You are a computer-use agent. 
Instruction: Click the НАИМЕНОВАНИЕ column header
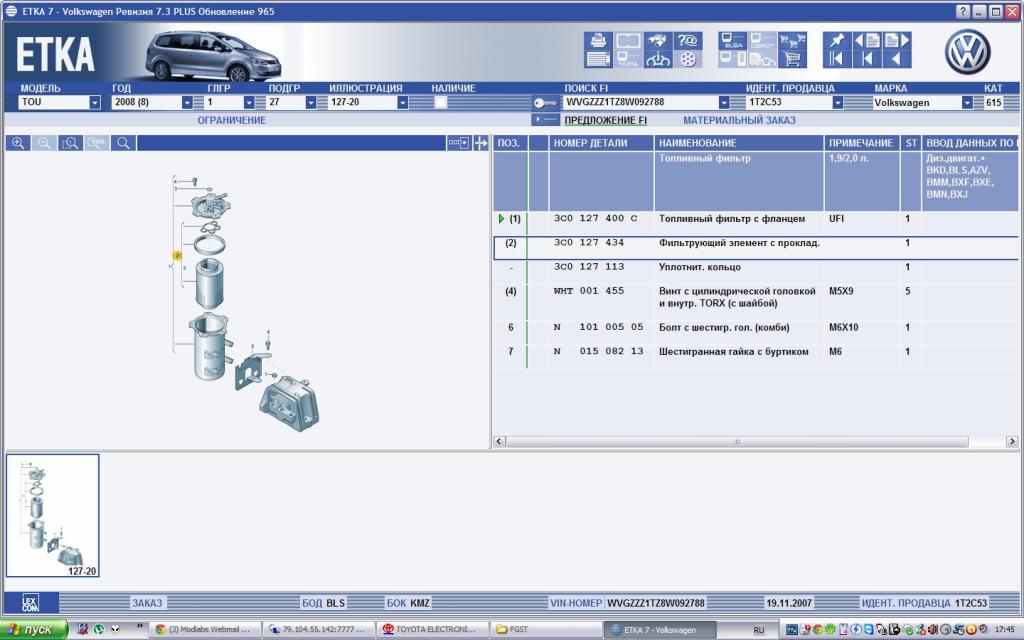[739, 143]
